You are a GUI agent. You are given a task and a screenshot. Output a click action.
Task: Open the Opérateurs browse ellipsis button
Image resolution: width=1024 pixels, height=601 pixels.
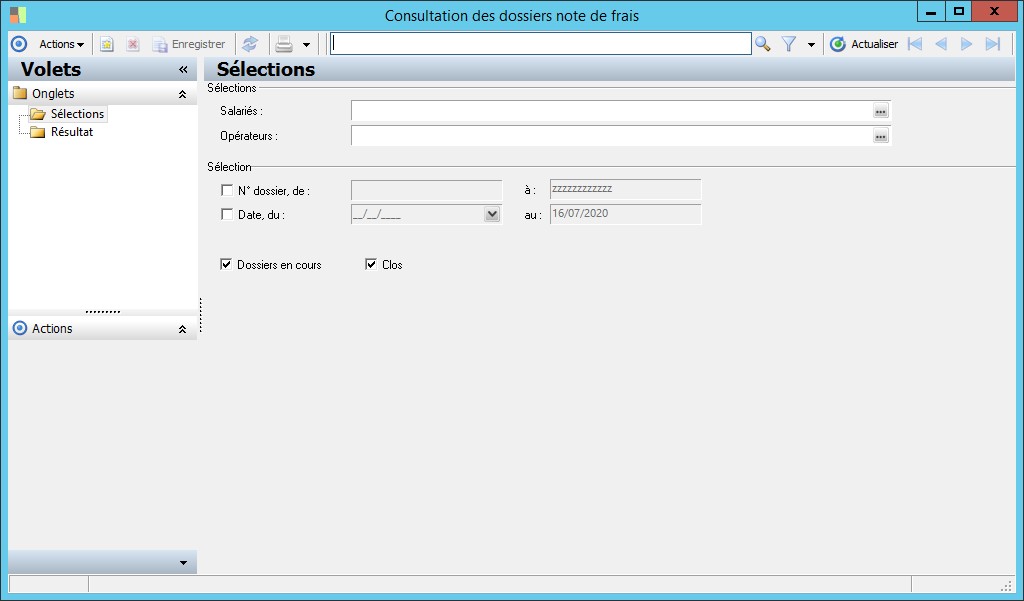tap(881, 136)
